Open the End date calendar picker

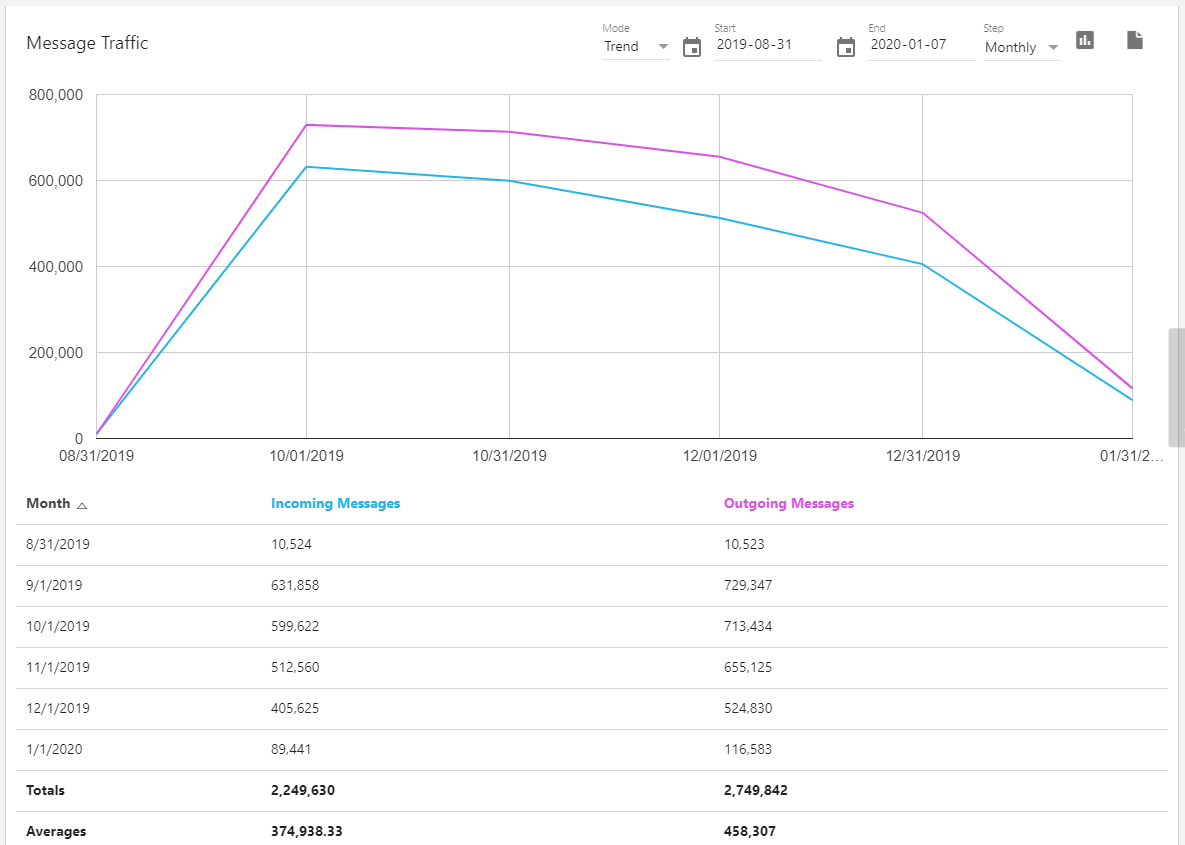point(846,47)
